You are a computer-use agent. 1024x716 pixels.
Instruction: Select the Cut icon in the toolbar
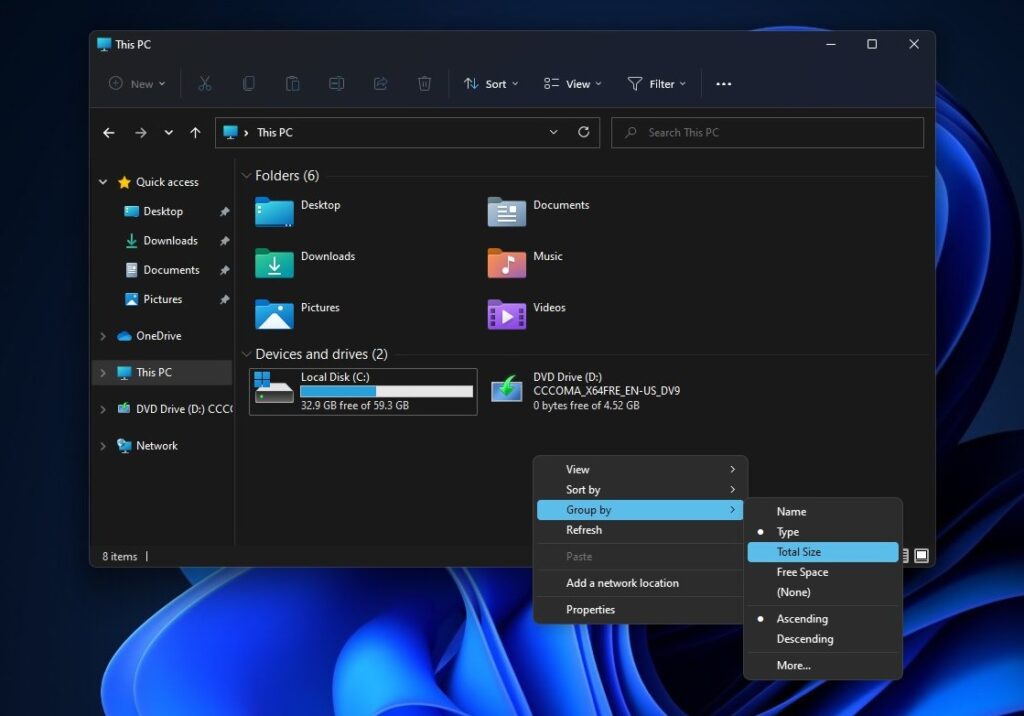click(205, 84)
